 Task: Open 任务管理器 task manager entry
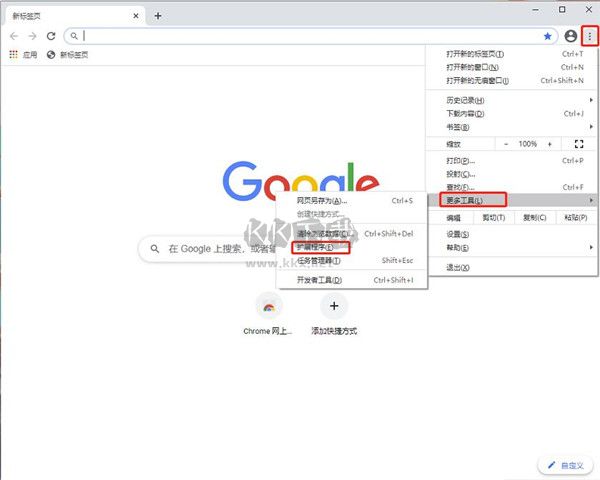[x=351, y=261]
